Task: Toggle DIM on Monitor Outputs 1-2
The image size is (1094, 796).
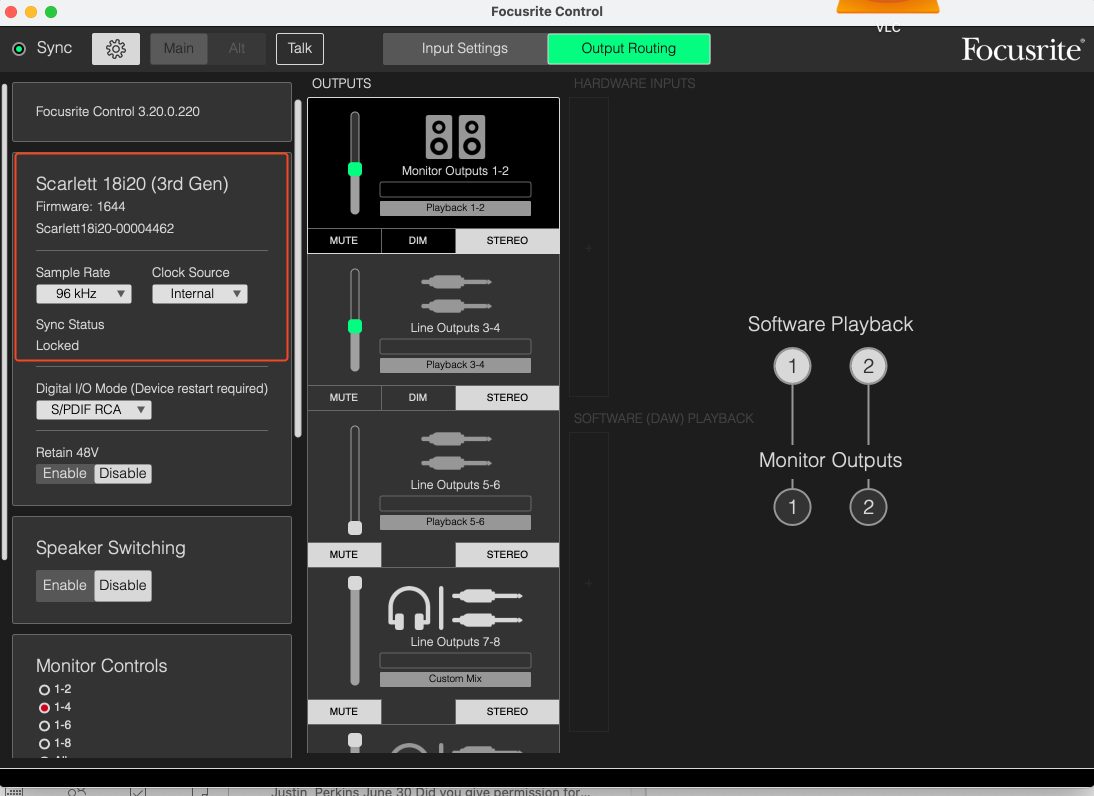Action: coord(418,241)
